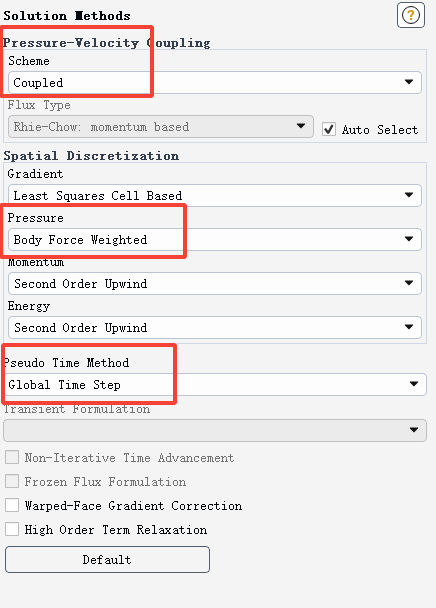
Task: Toggle the Non-Iterative Time Advancement checkbox
Action: (x=12, y=457)
